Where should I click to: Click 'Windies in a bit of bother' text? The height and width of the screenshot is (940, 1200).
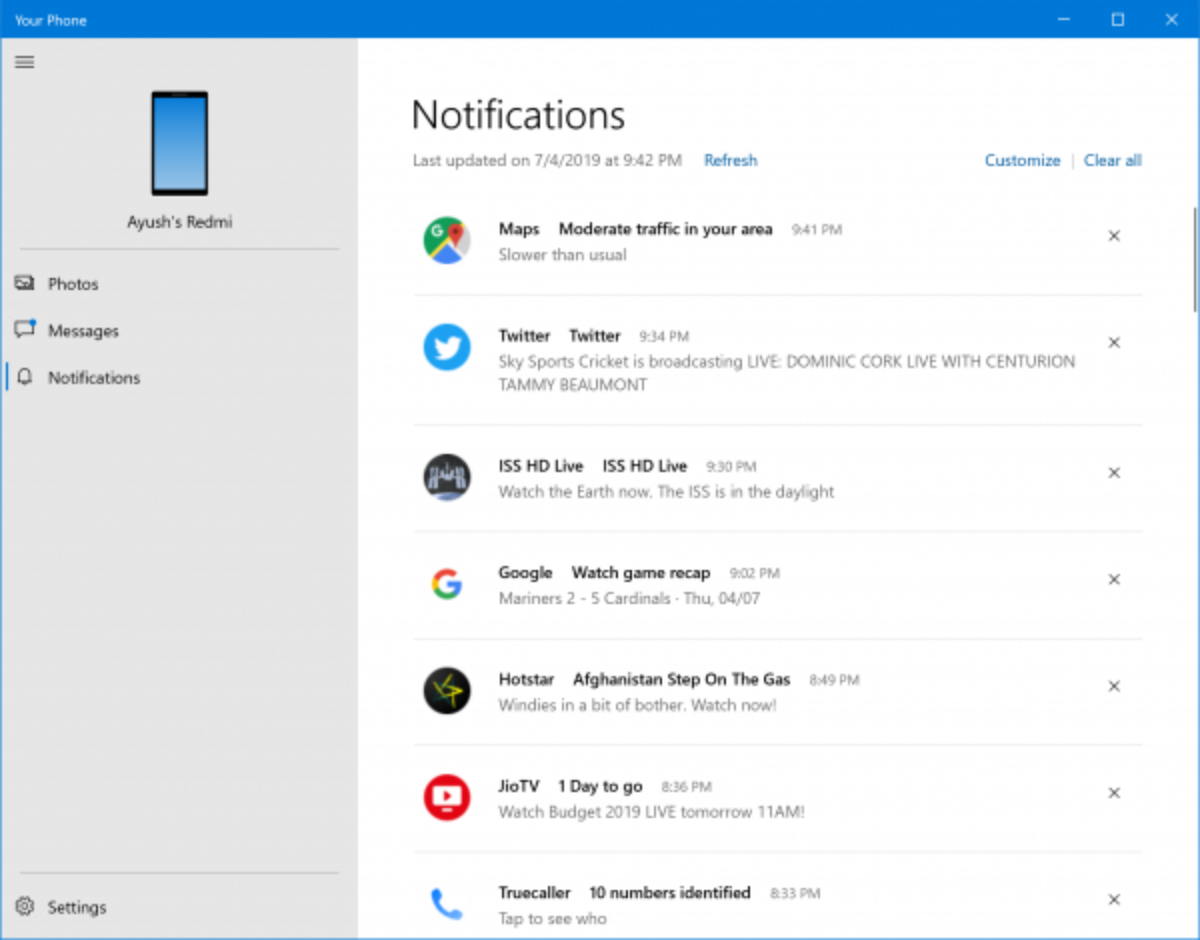pos(638,705)
